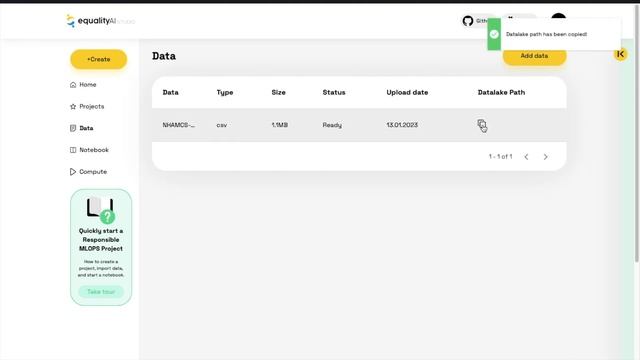
Task: Click the Status column header
Action: pos(334,92)
